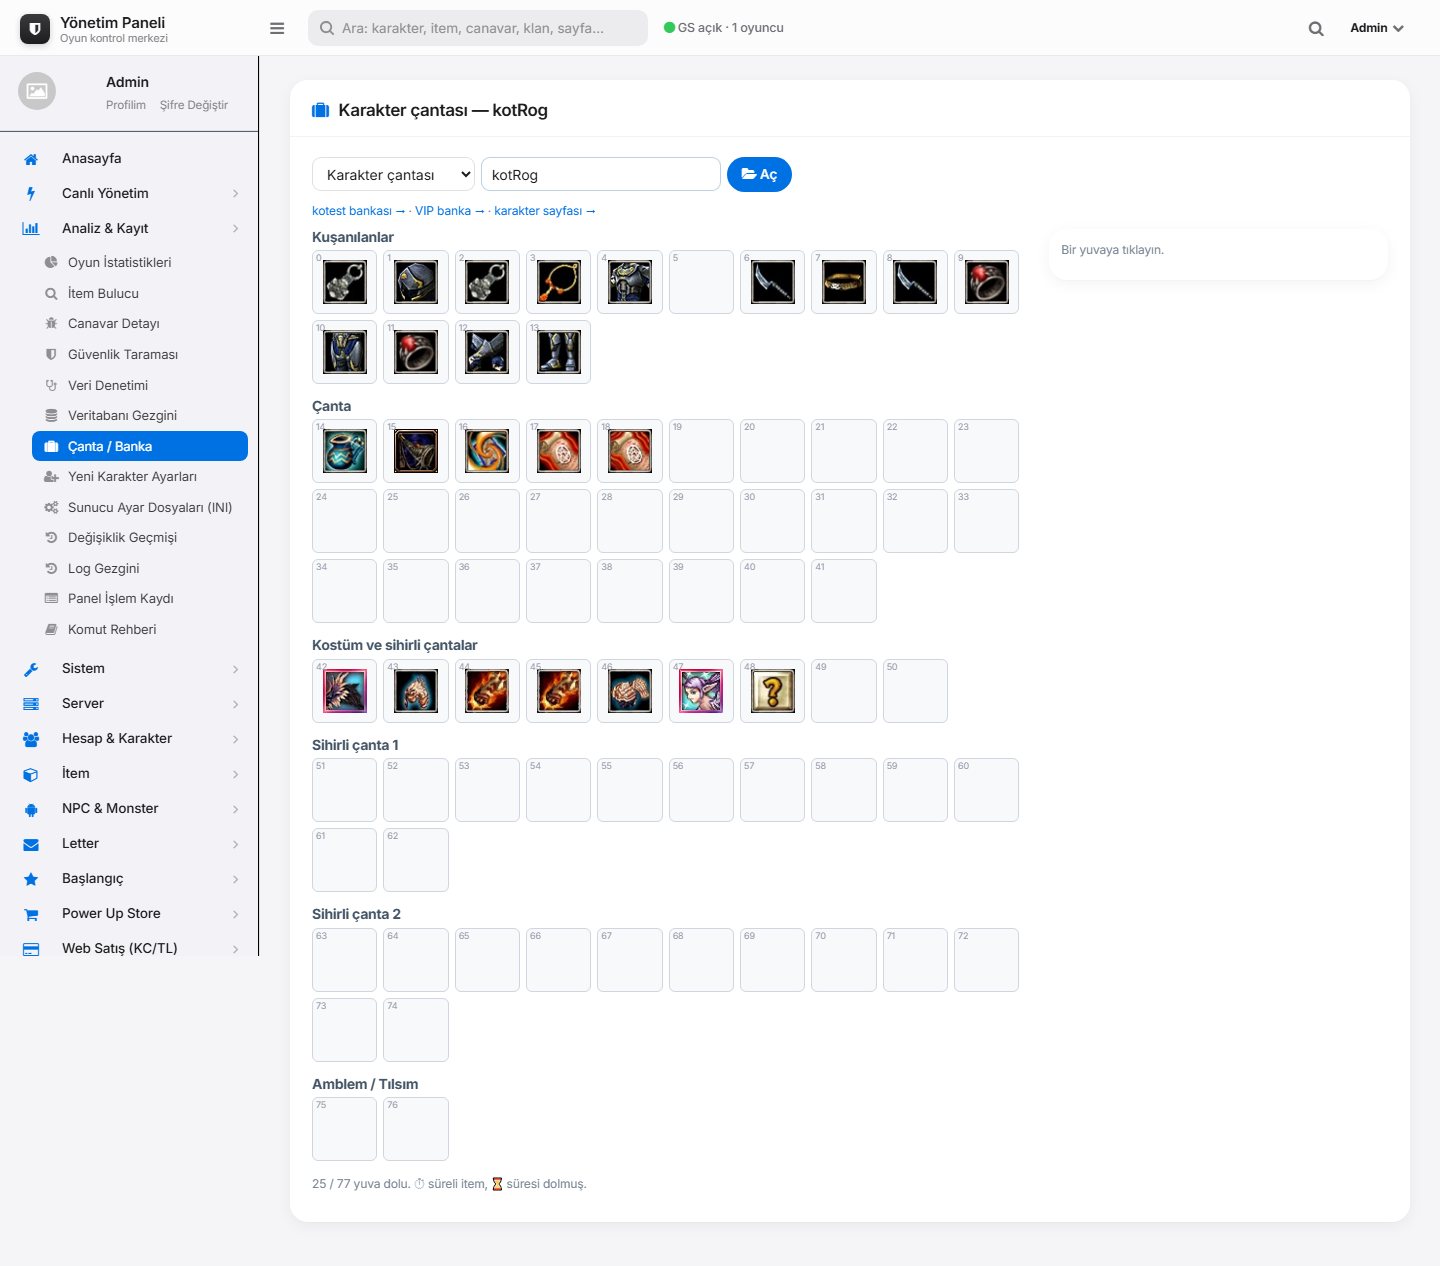Open the Admin user menu

1377,28
